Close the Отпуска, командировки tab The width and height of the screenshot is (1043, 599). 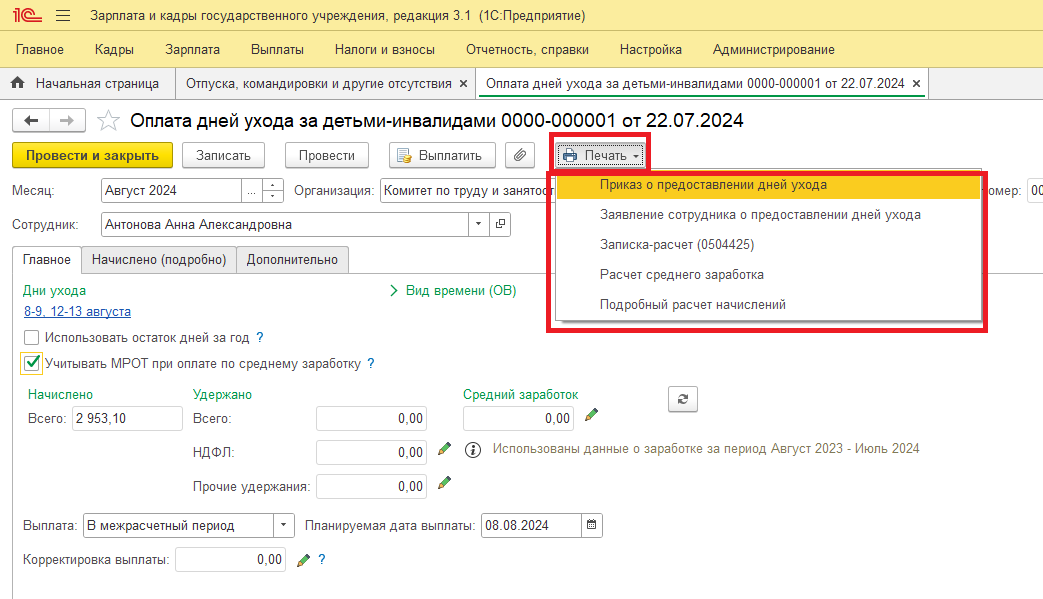(464, 84)
